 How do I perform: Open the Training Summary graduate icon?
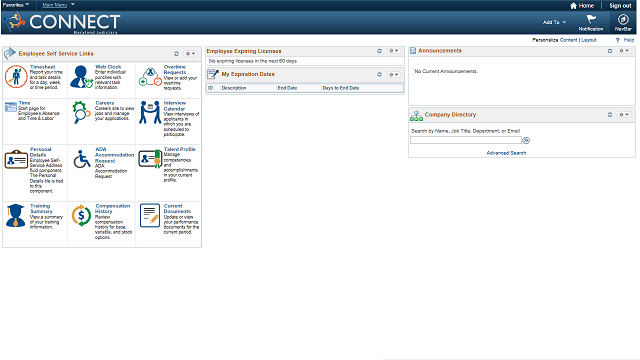click(16, 215)
